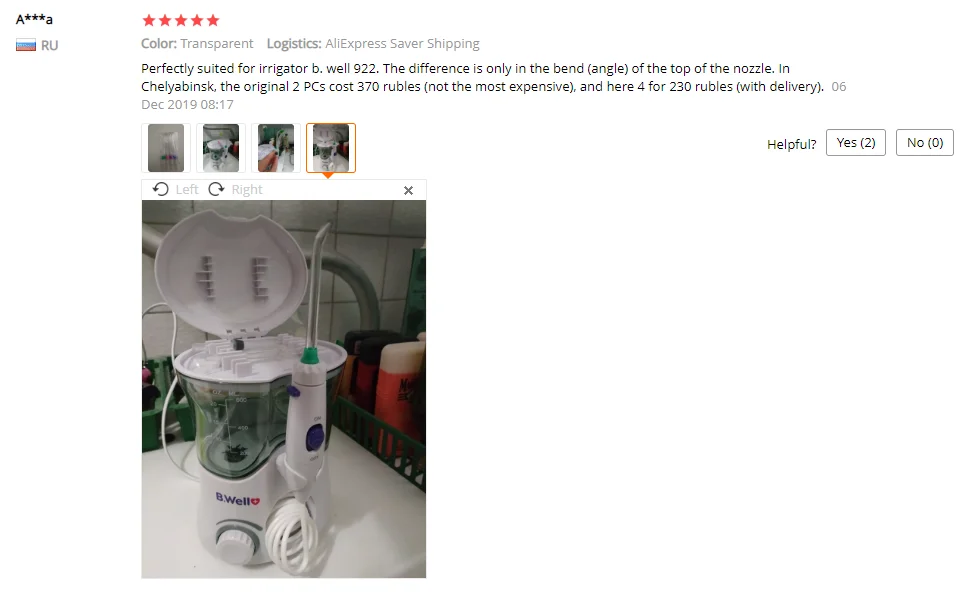
Task: Click the RU country label
Action: tap(50, 45)
